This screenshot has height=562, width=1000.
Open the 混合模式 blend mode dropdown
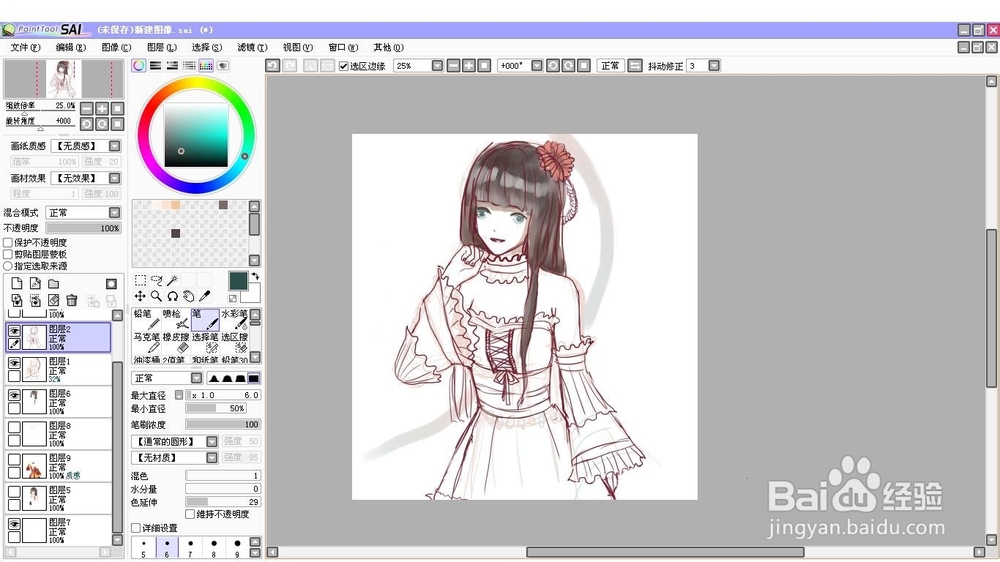115,212
